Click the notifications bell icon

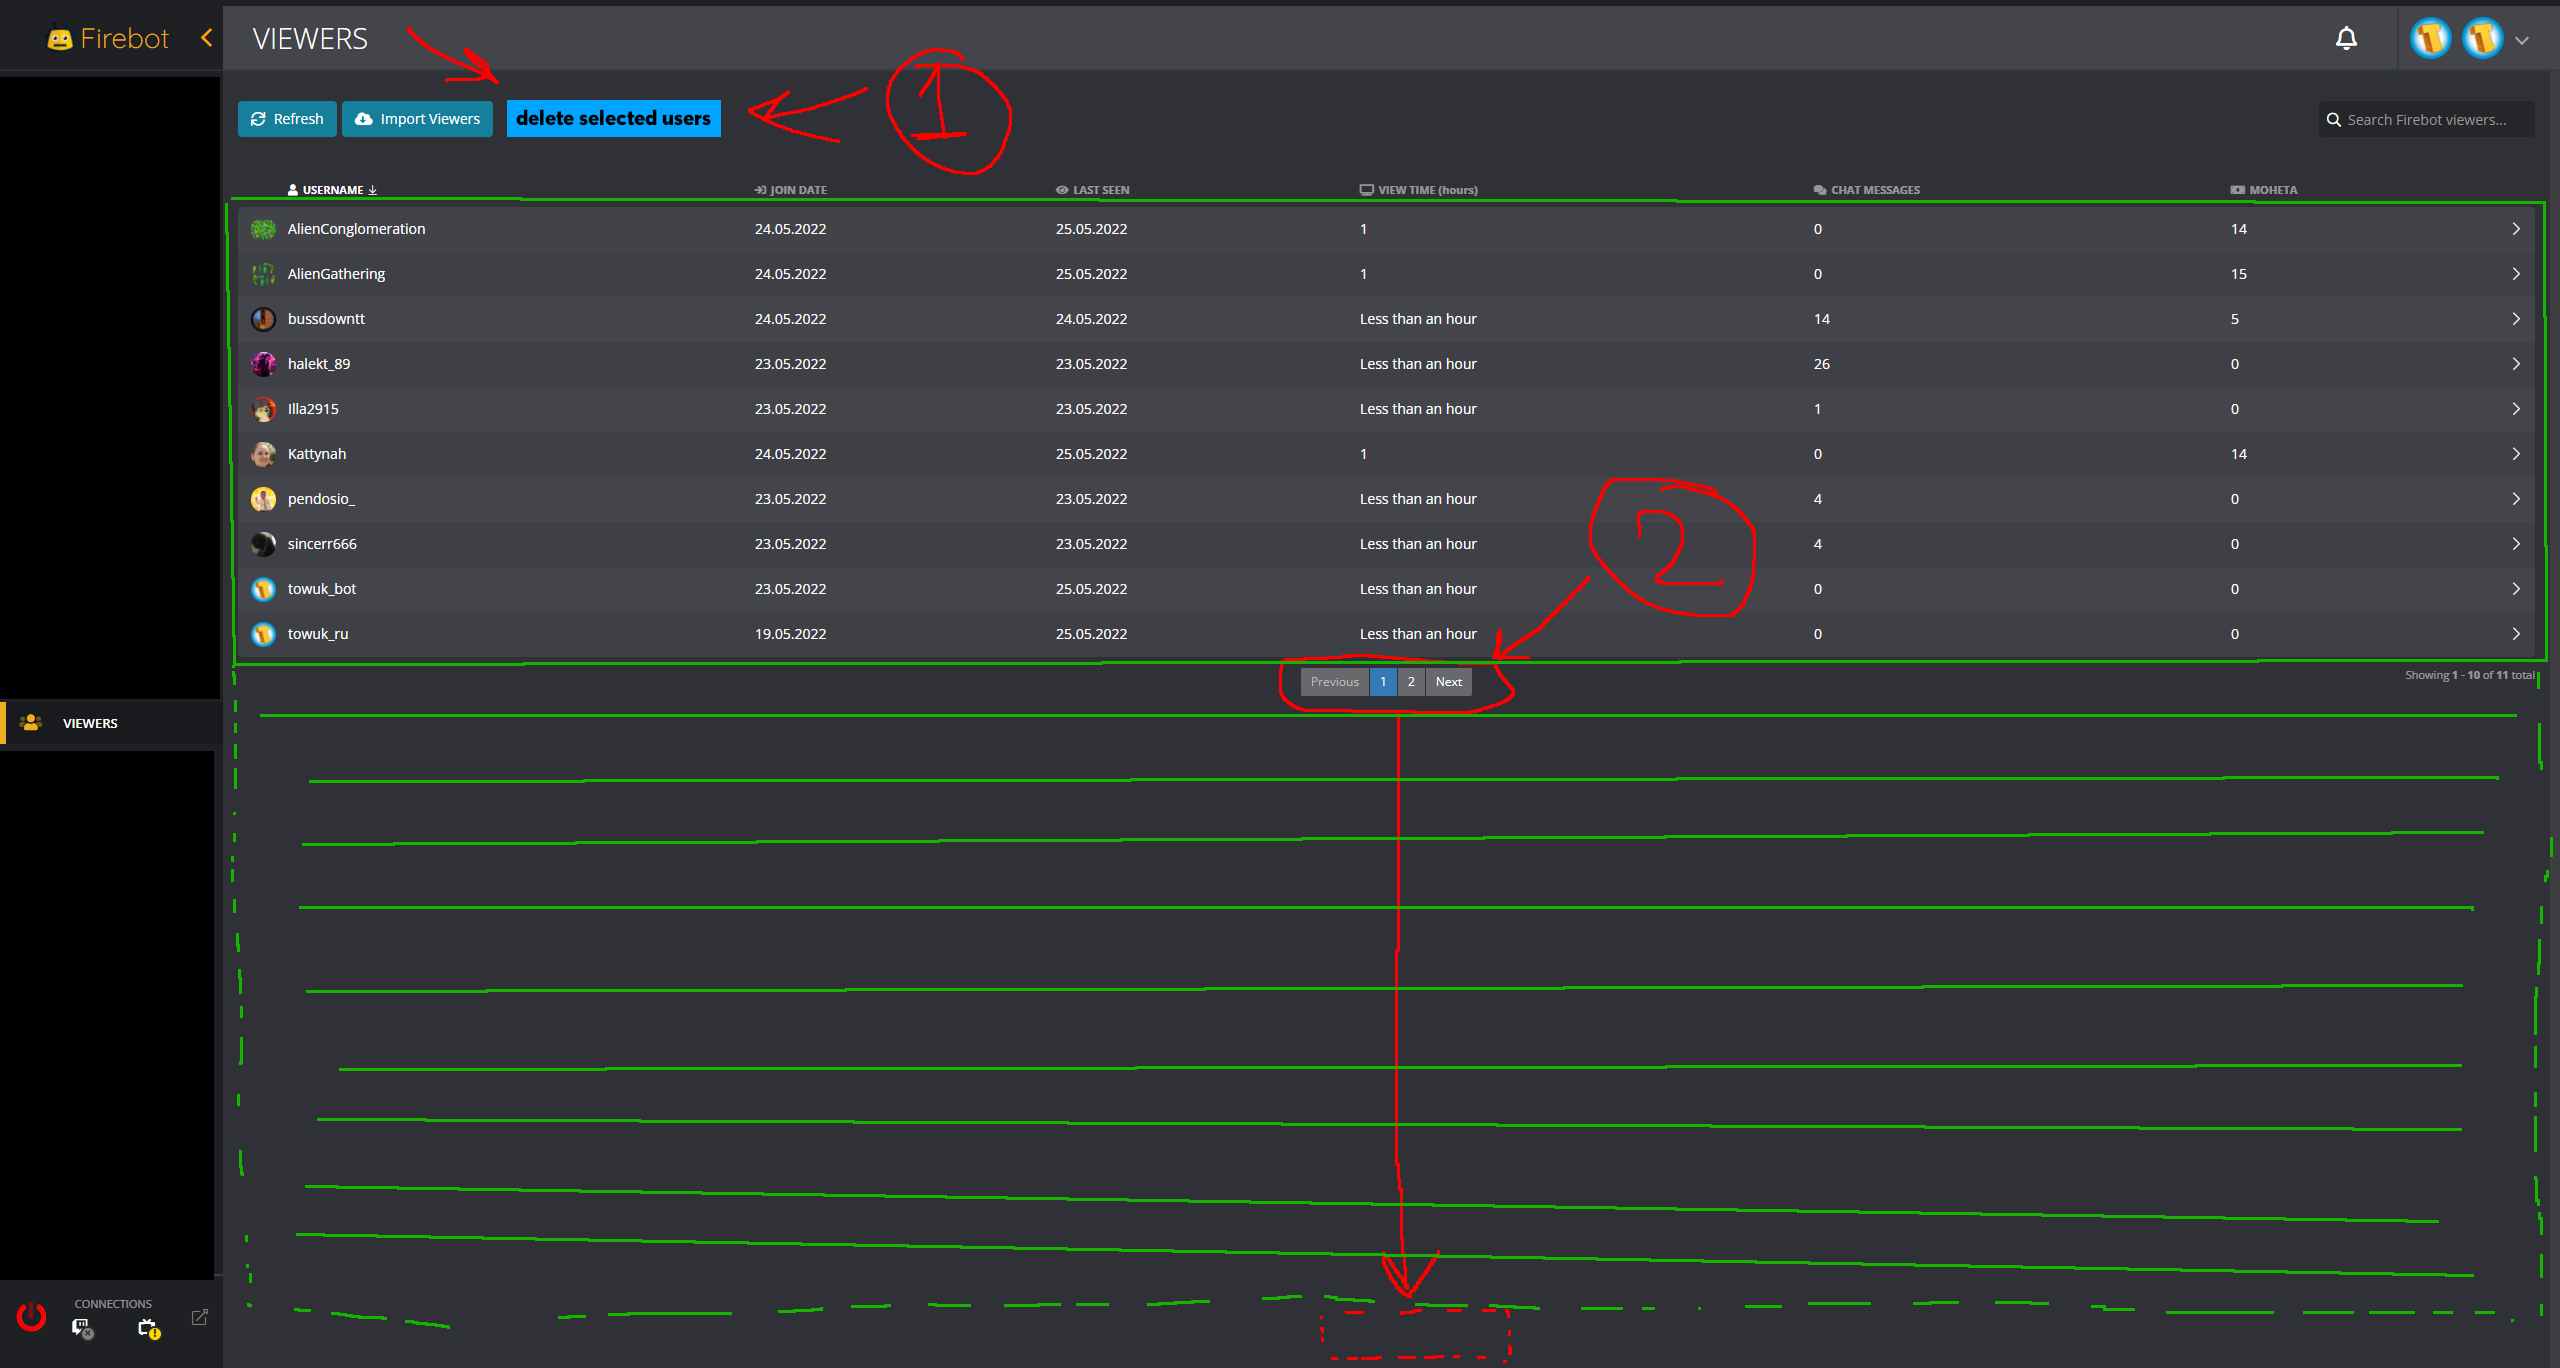(2345, 37)
